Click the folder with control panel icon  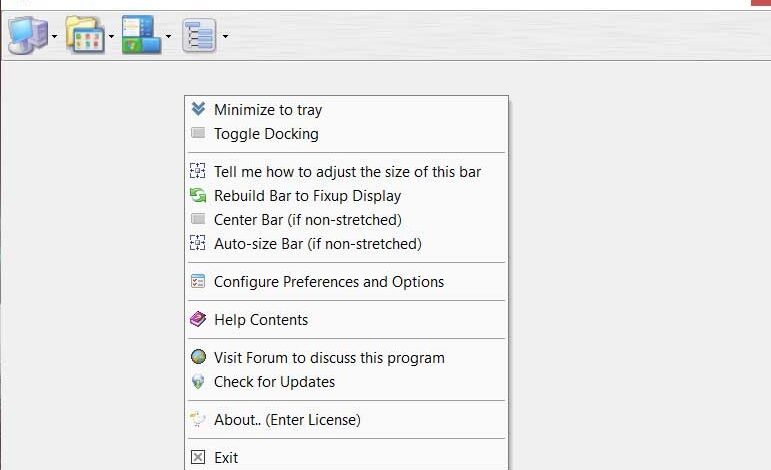tap(85, 35)
